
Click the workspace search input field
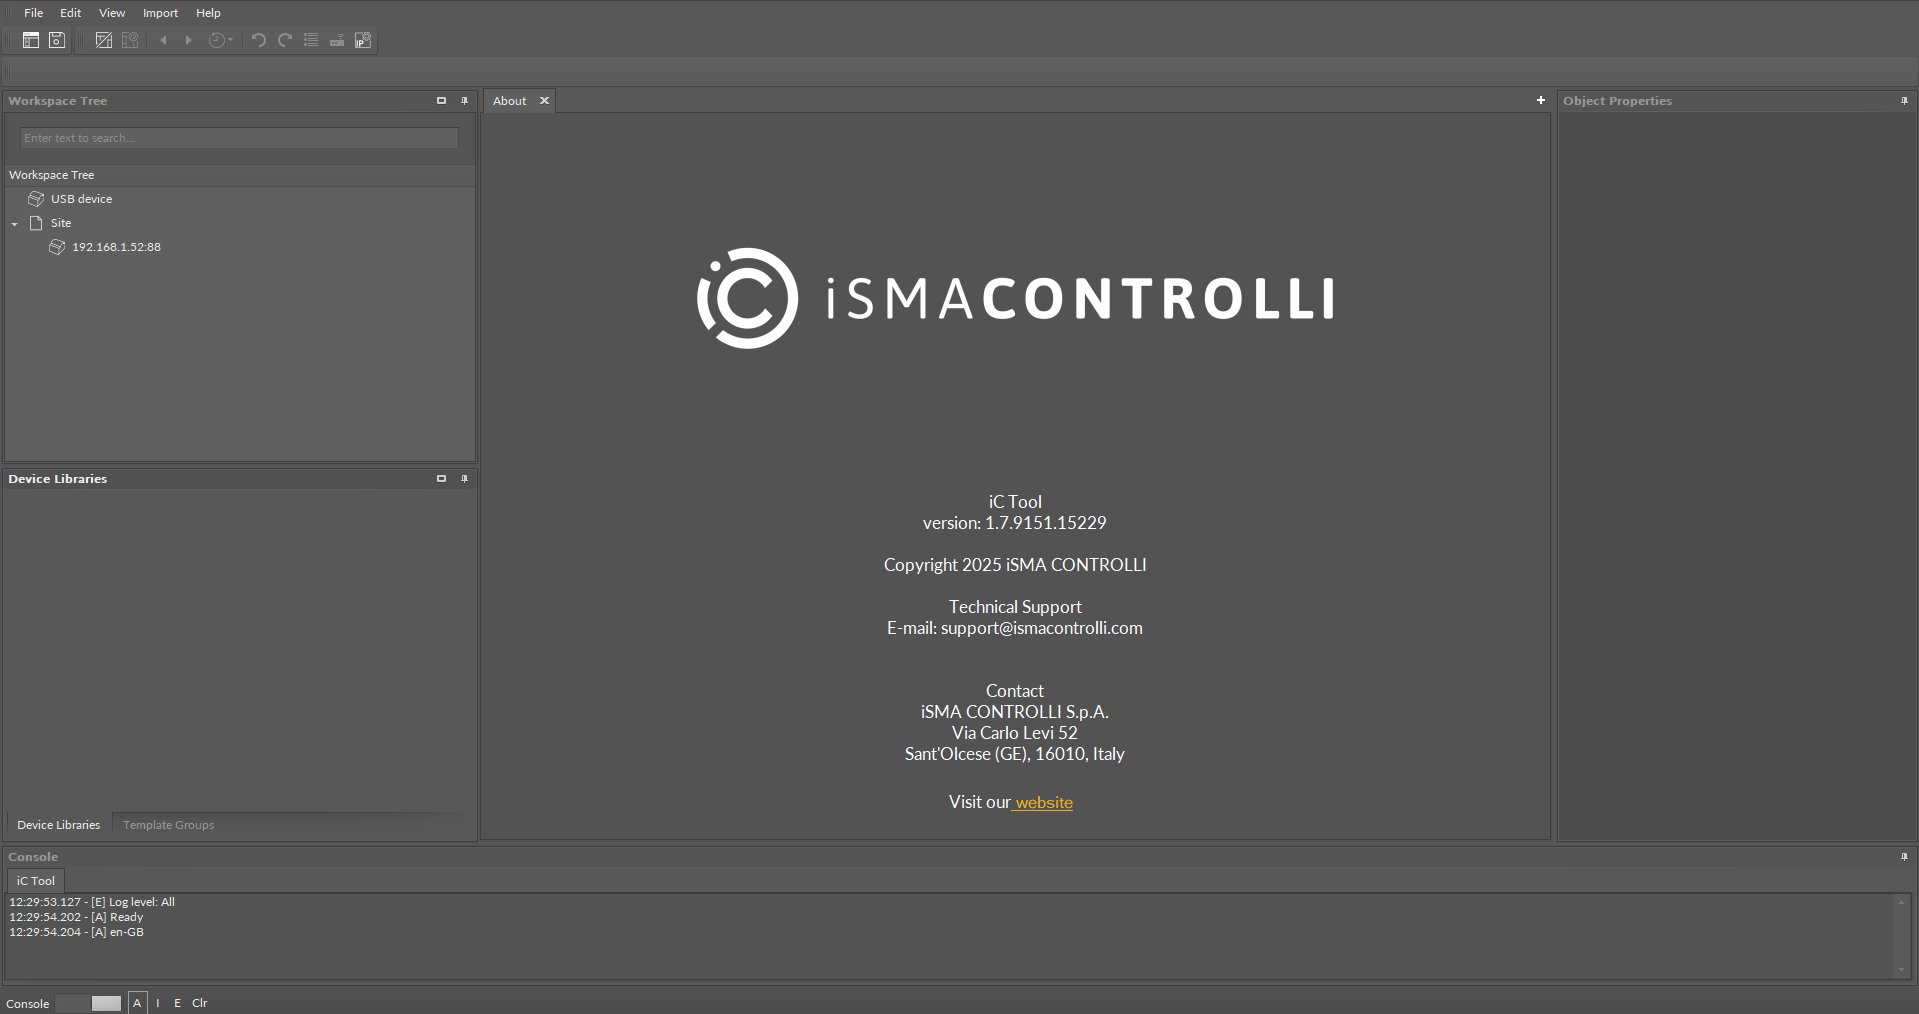tap(239, 138)
